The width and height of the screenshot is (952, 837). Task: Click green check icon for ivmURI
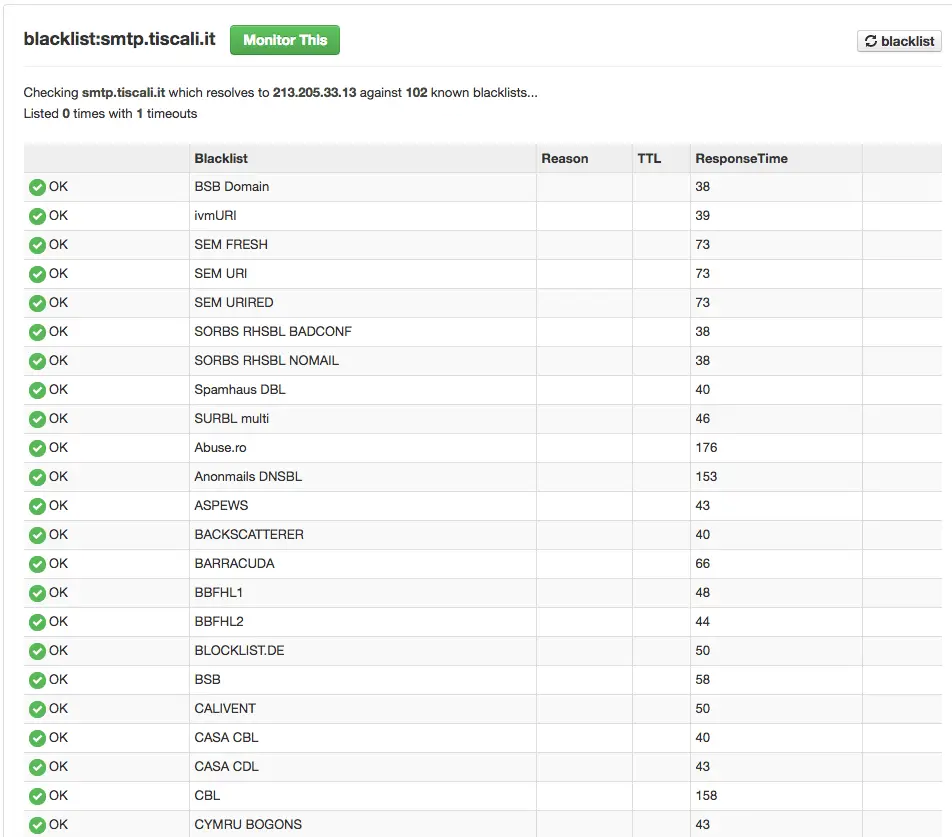[37, 216]
